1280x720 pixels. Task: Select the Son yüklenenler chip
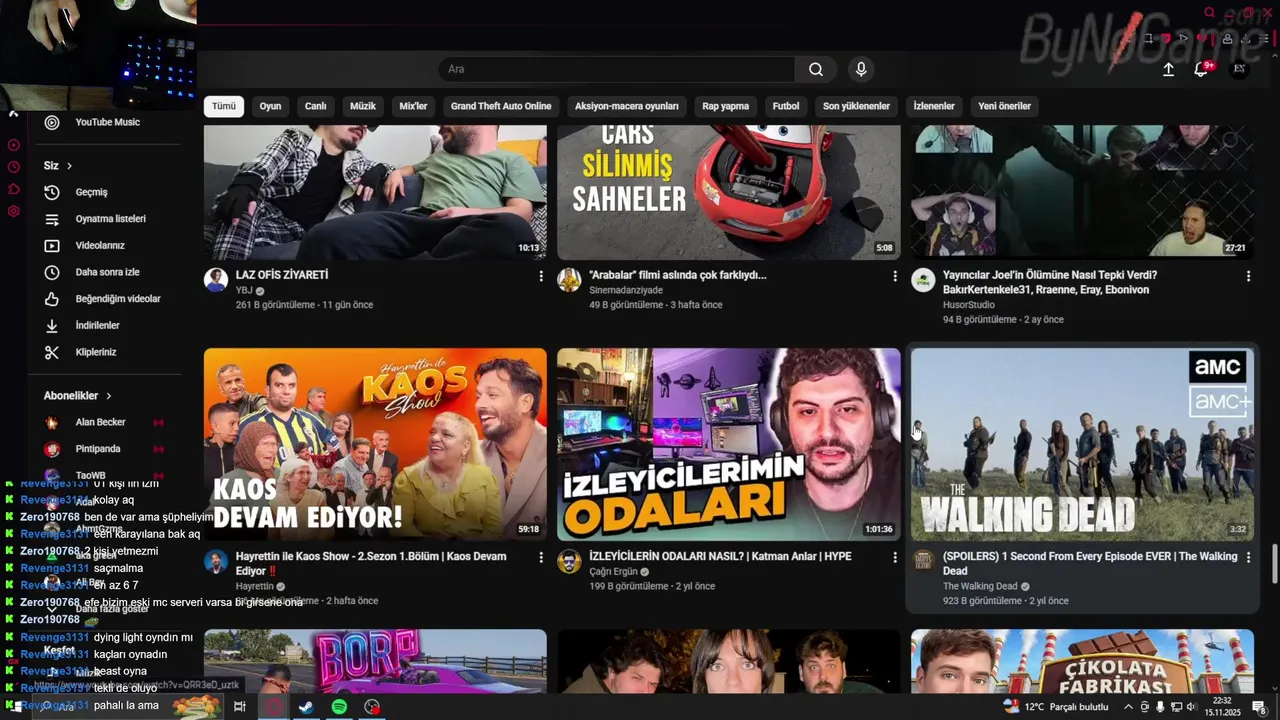point(856,106)
